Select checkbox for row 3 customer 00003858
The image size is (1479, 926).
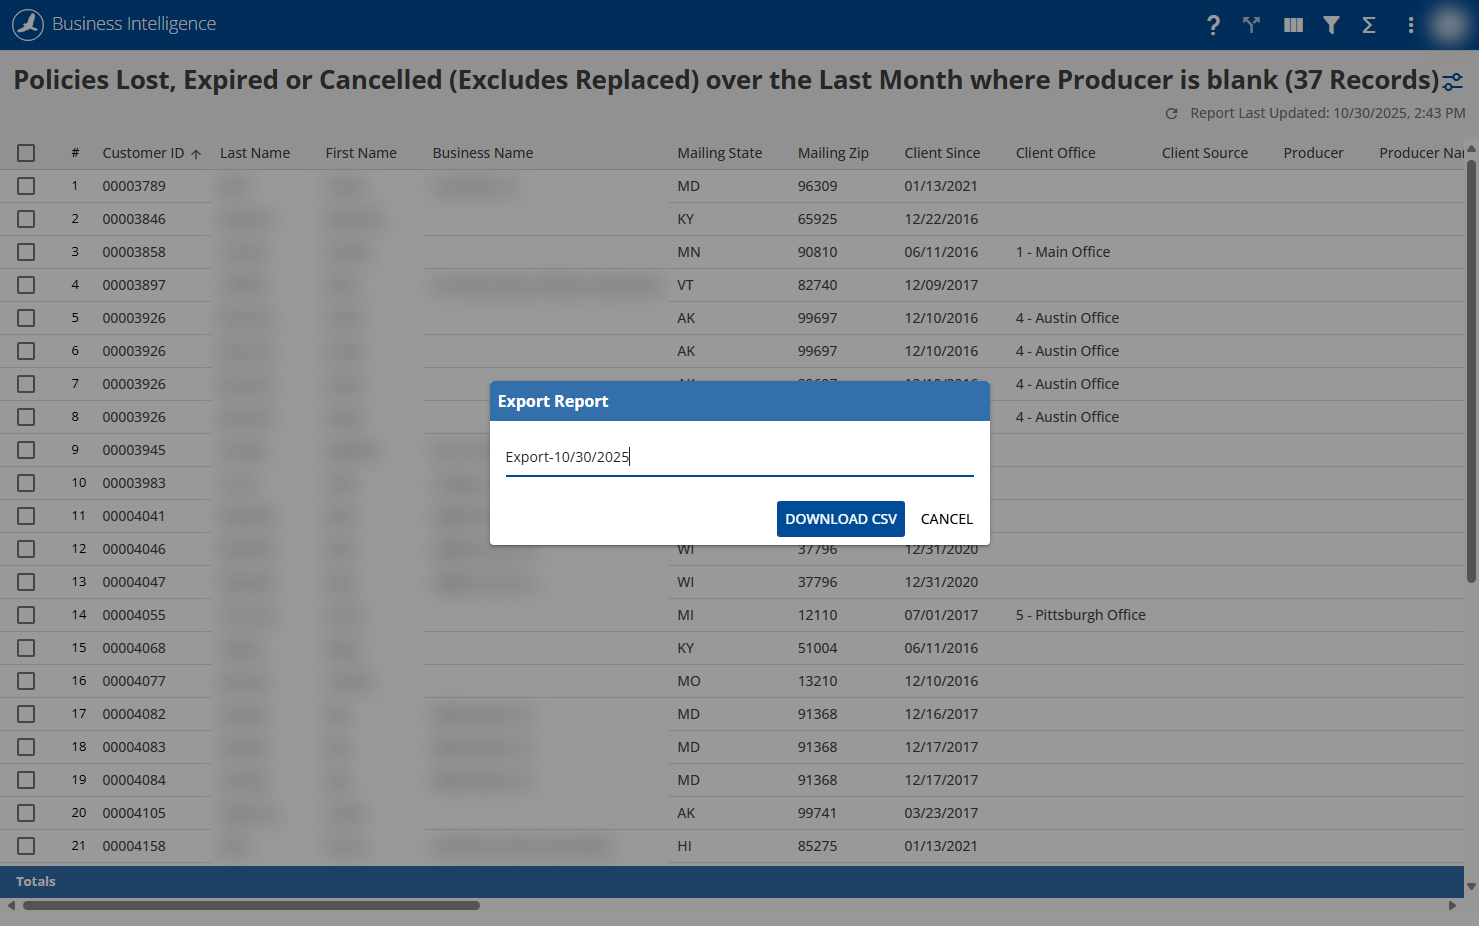(x=26, y=252)
